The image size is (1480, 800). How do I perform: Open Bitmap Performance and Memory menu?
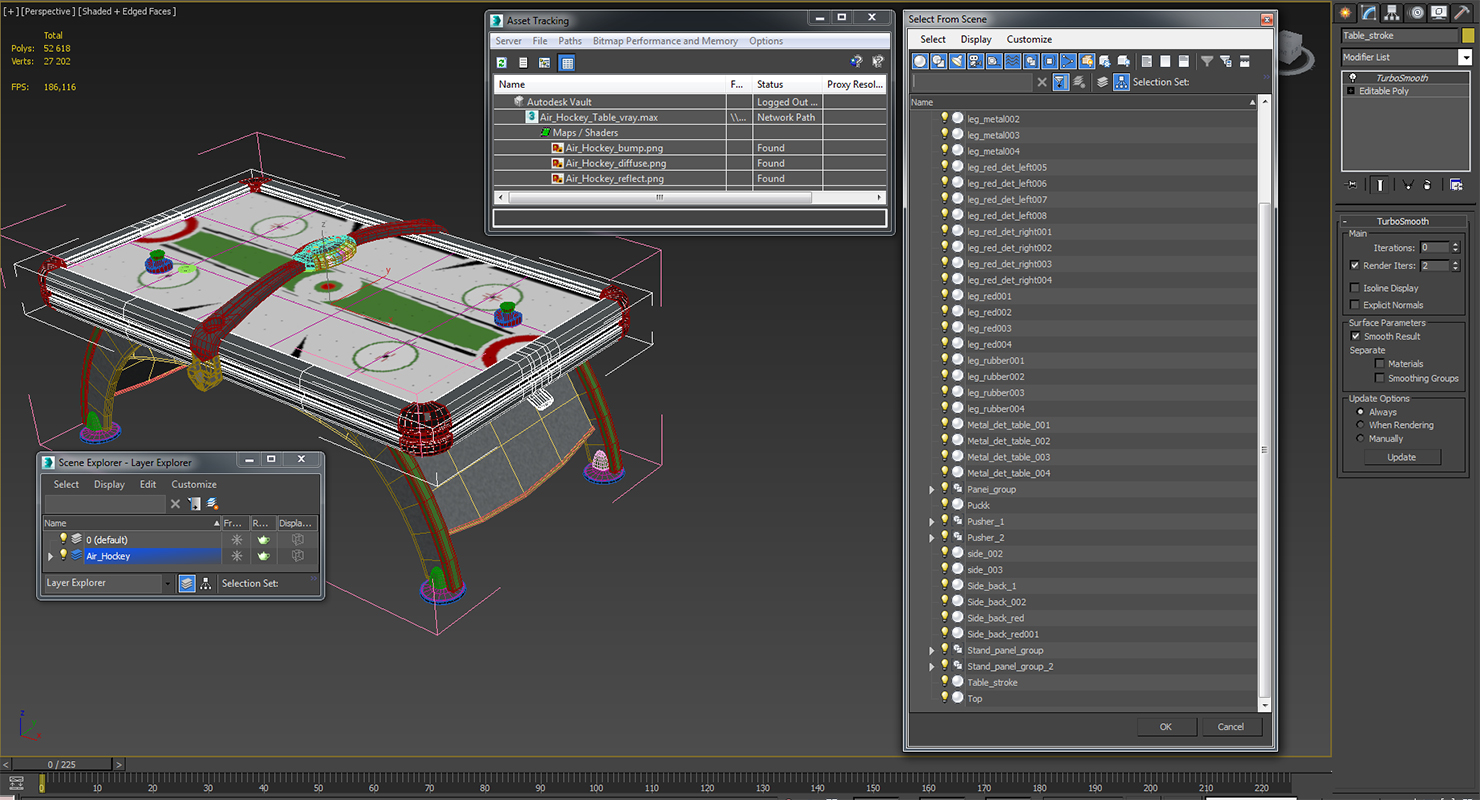(665, 41)
